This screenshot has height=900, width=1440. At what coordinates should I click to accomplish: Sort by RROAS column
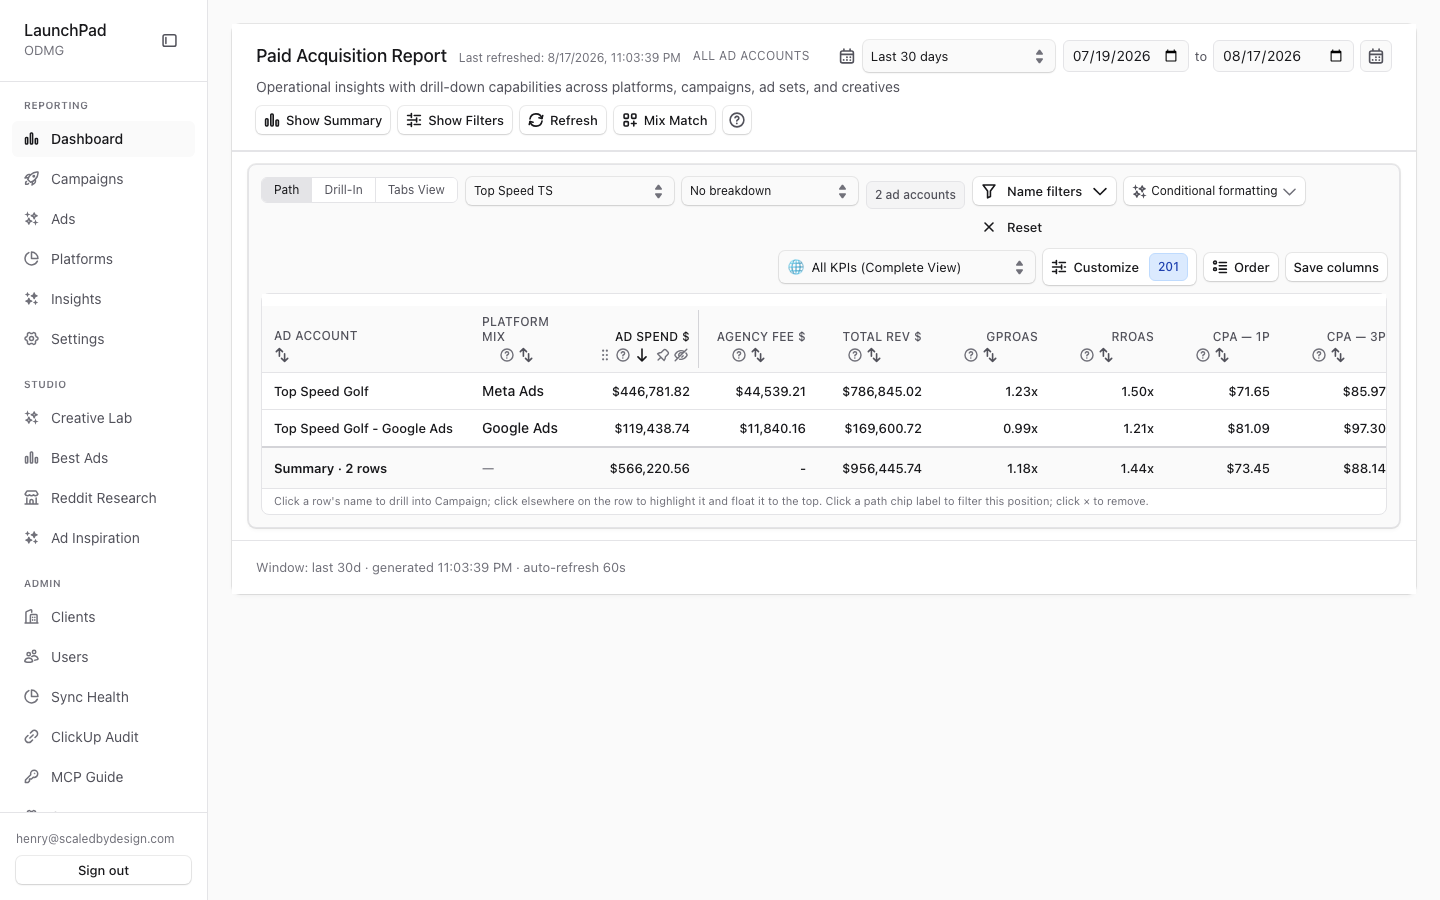coord(1106,355)
